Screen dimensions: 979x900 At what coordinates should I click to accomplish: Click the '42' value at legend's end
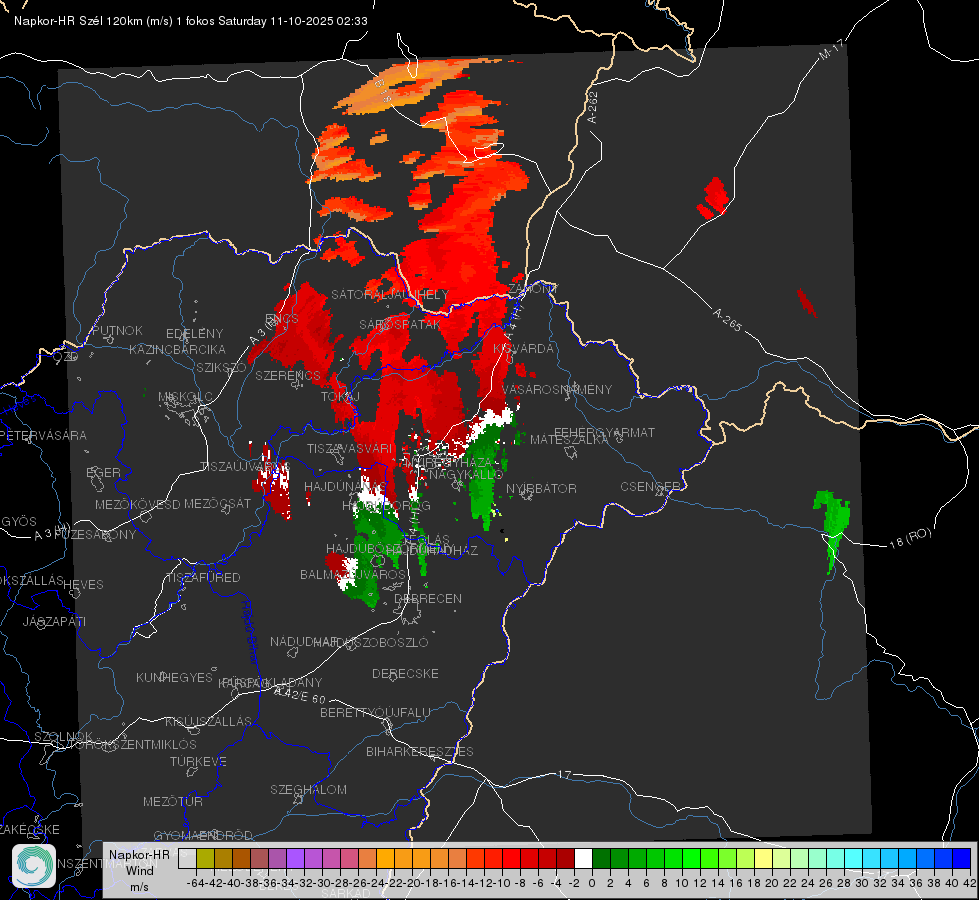[969, 883]
